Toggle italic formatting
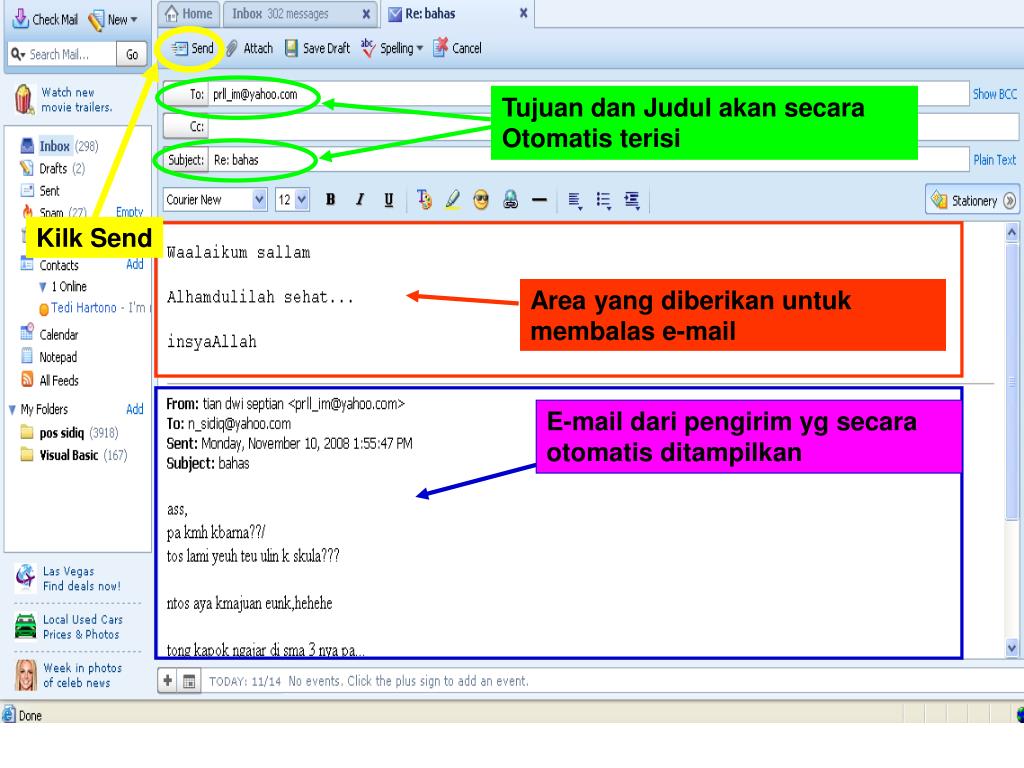 click(x=360, y=200)
